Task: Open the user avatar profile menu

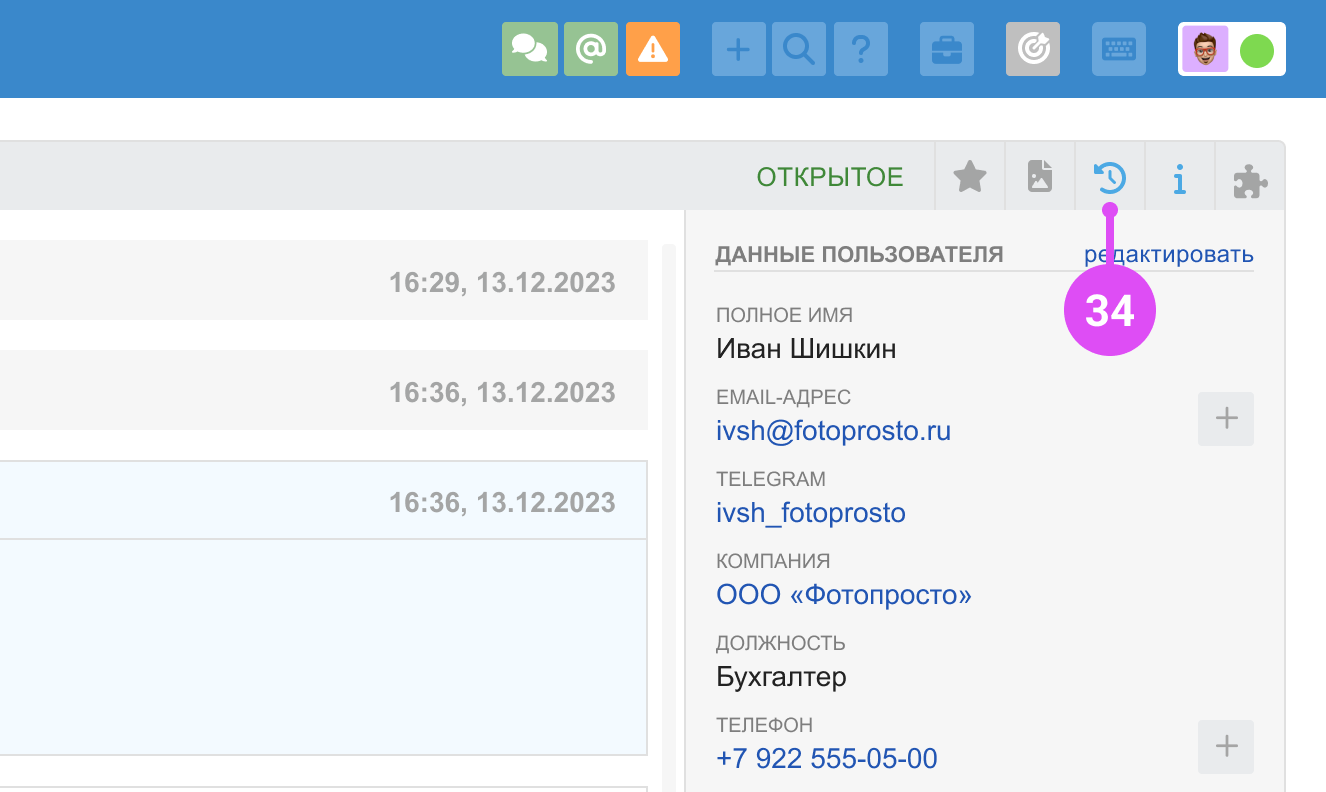Action: click(x=1205, y=49)
